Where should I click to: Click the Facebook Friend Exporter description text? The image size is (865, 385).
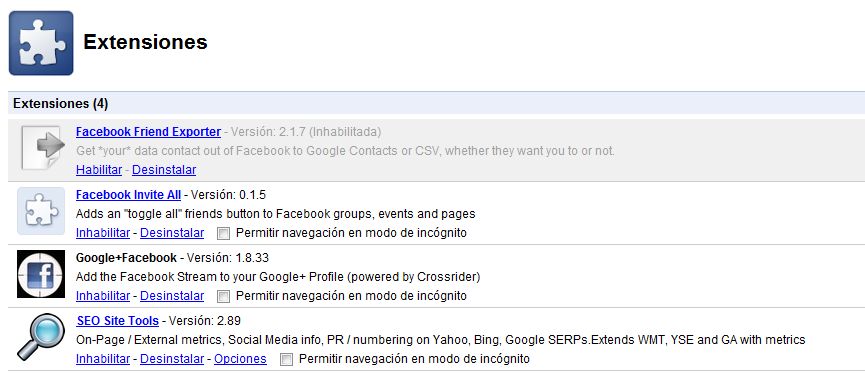(345, 151)
